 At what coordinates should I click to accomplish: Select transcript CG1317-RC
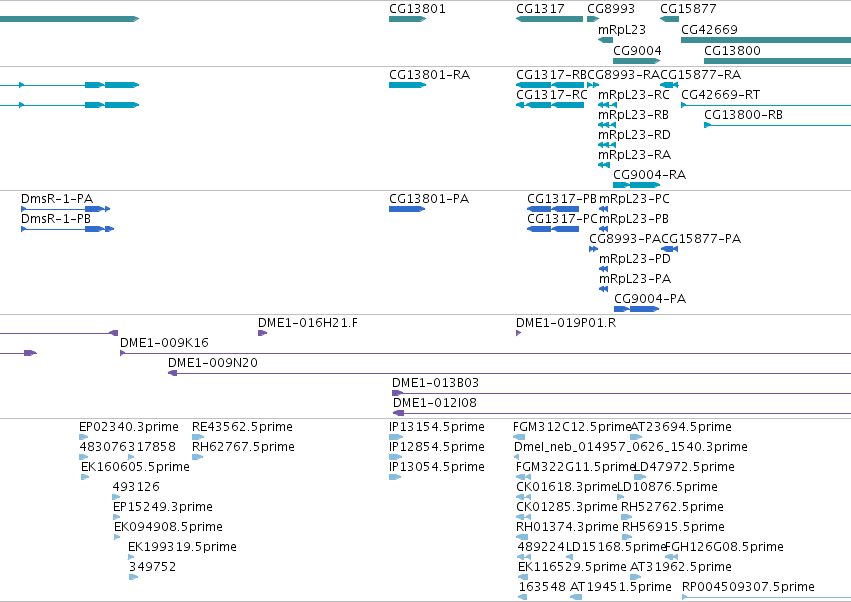click(550, 105)
